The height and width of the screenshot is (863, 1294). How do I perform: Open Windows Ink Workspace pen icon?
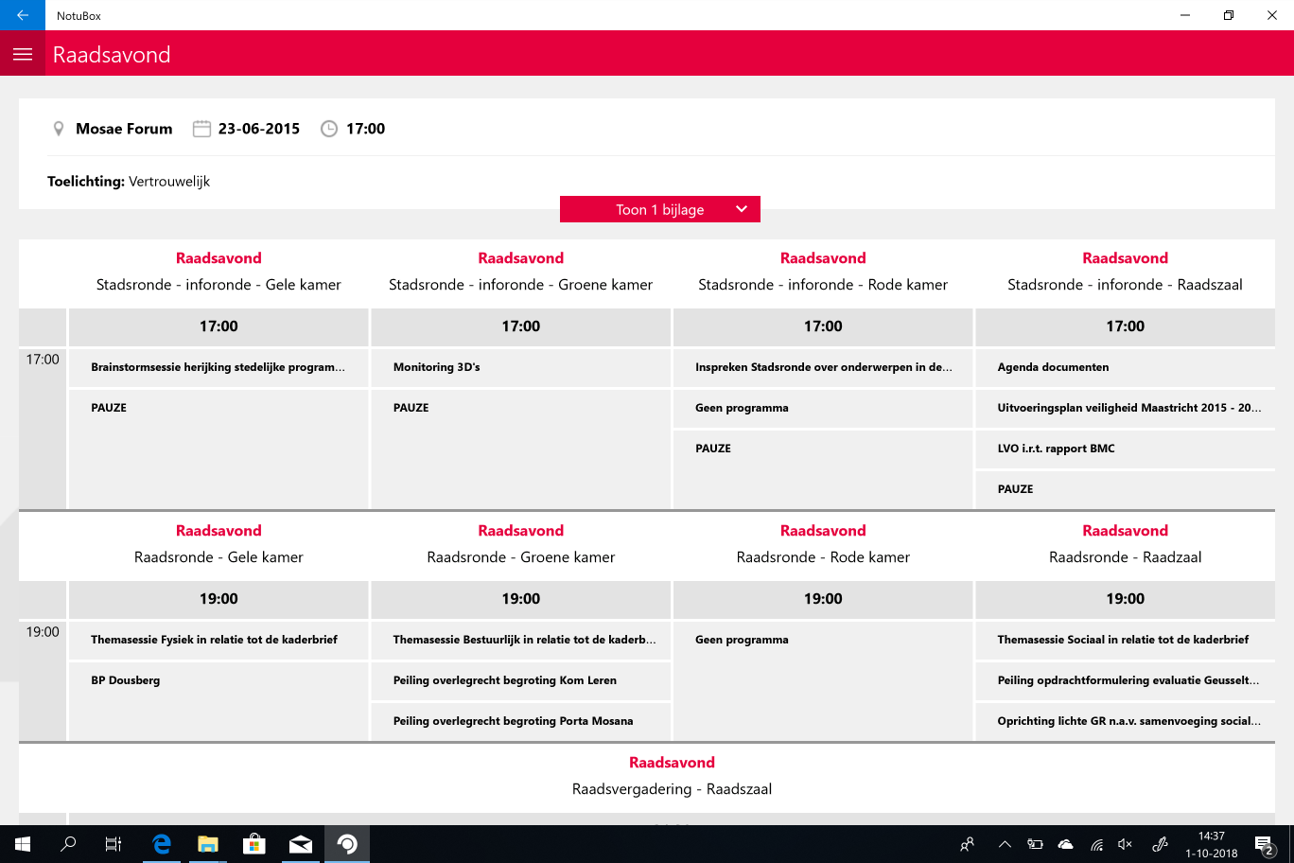click(x=1160, y=845)
